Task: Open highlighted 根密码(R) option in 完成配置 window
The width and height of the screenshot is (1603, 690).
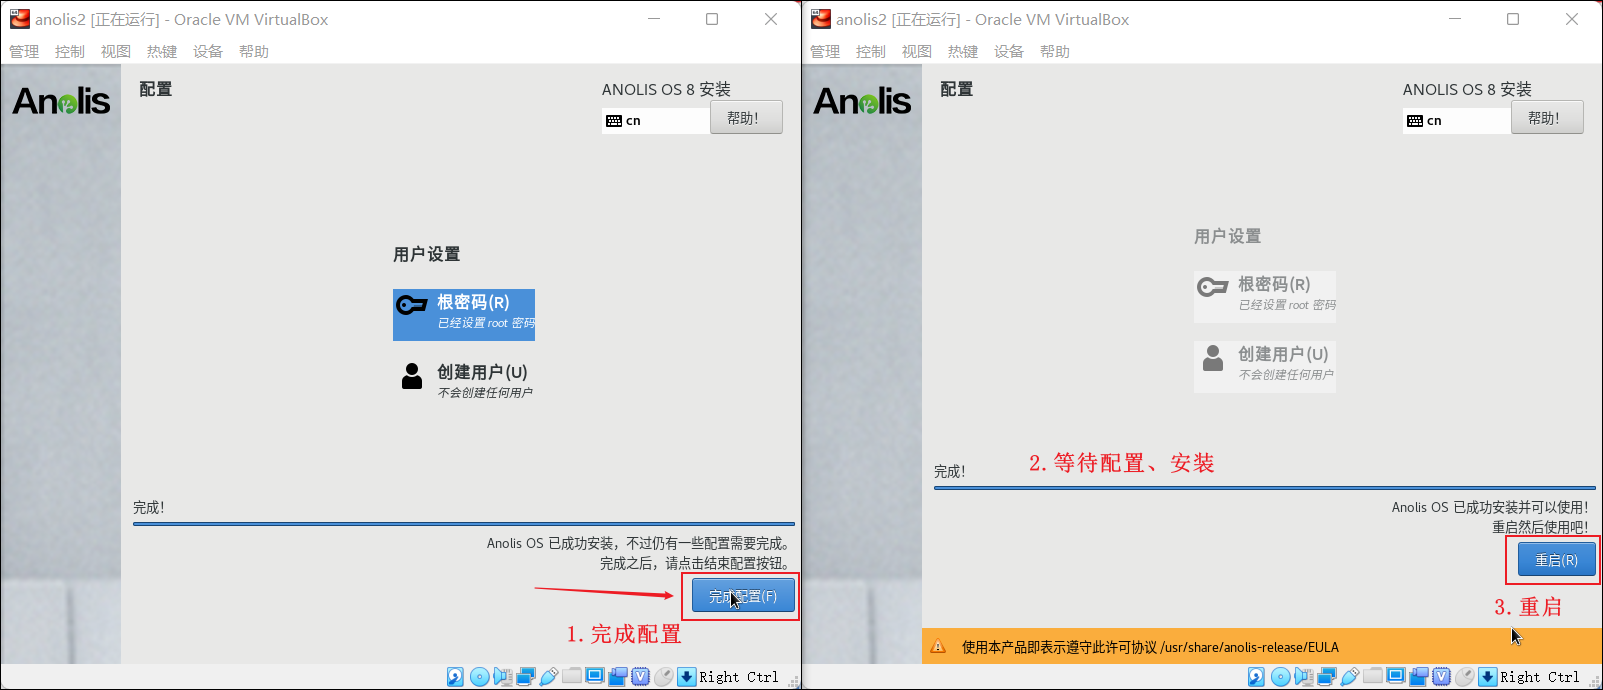Action: 464,314
